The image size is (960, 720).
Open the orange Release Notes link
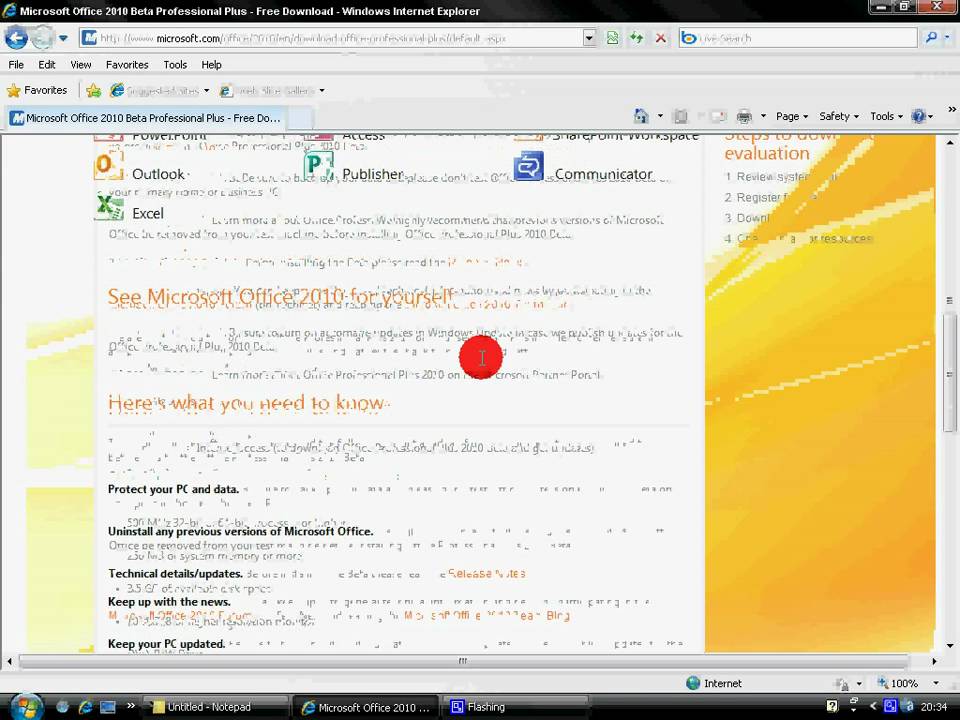click(486, 574)
